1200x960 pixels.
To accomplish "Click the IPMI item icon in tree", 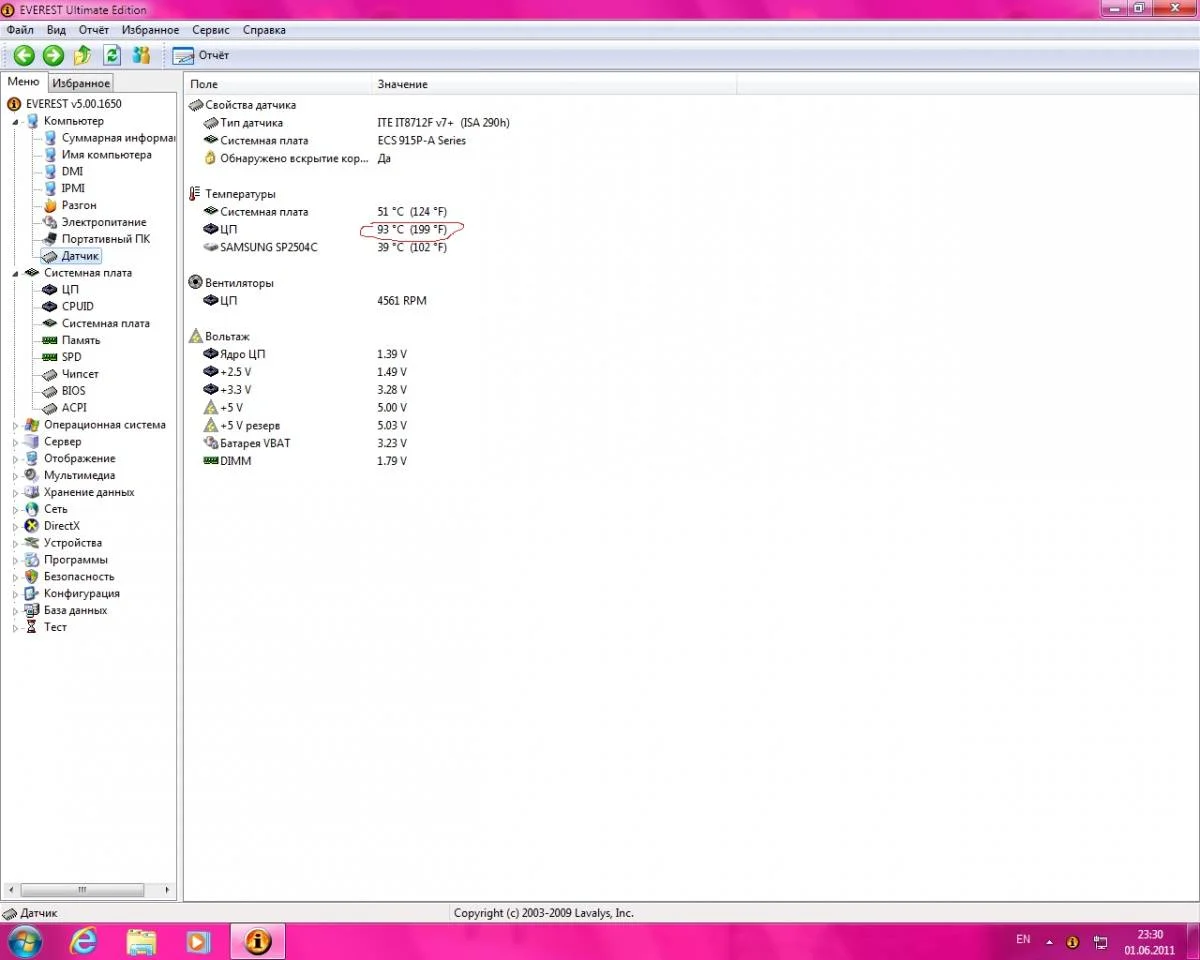I will pos(51,188).
